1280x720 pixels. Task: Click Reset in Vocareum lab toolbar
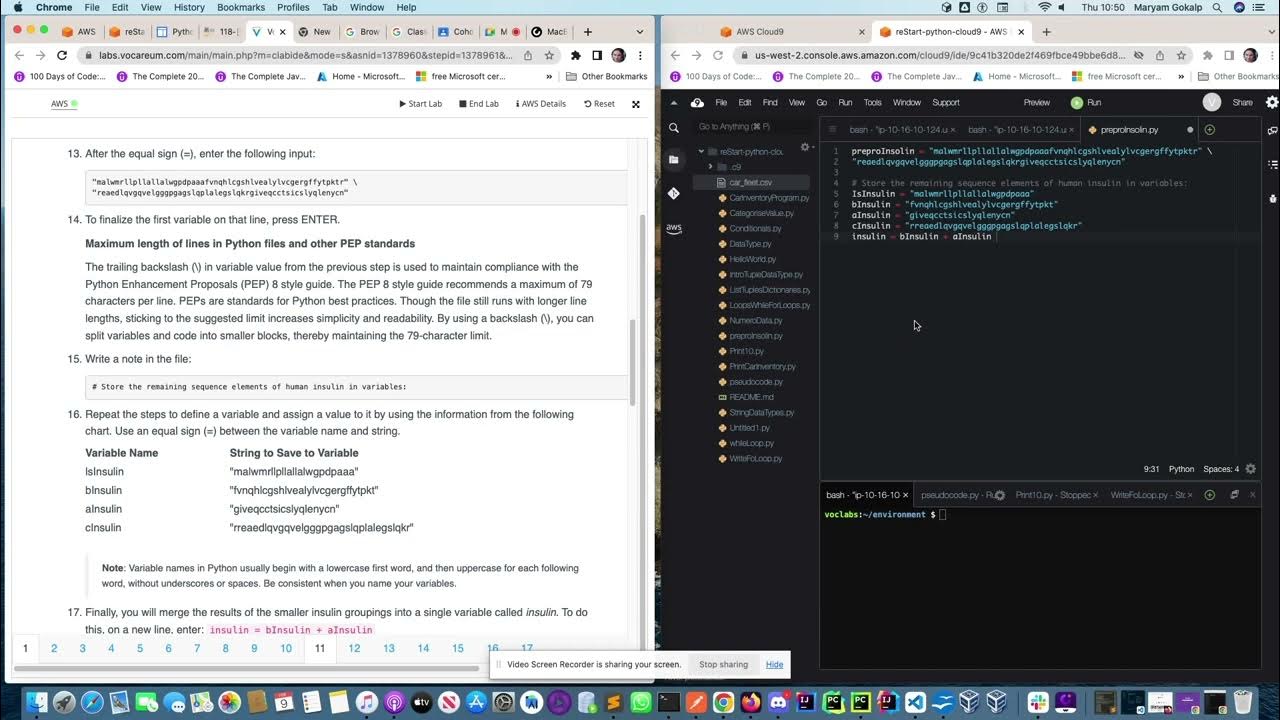(599, 104)
